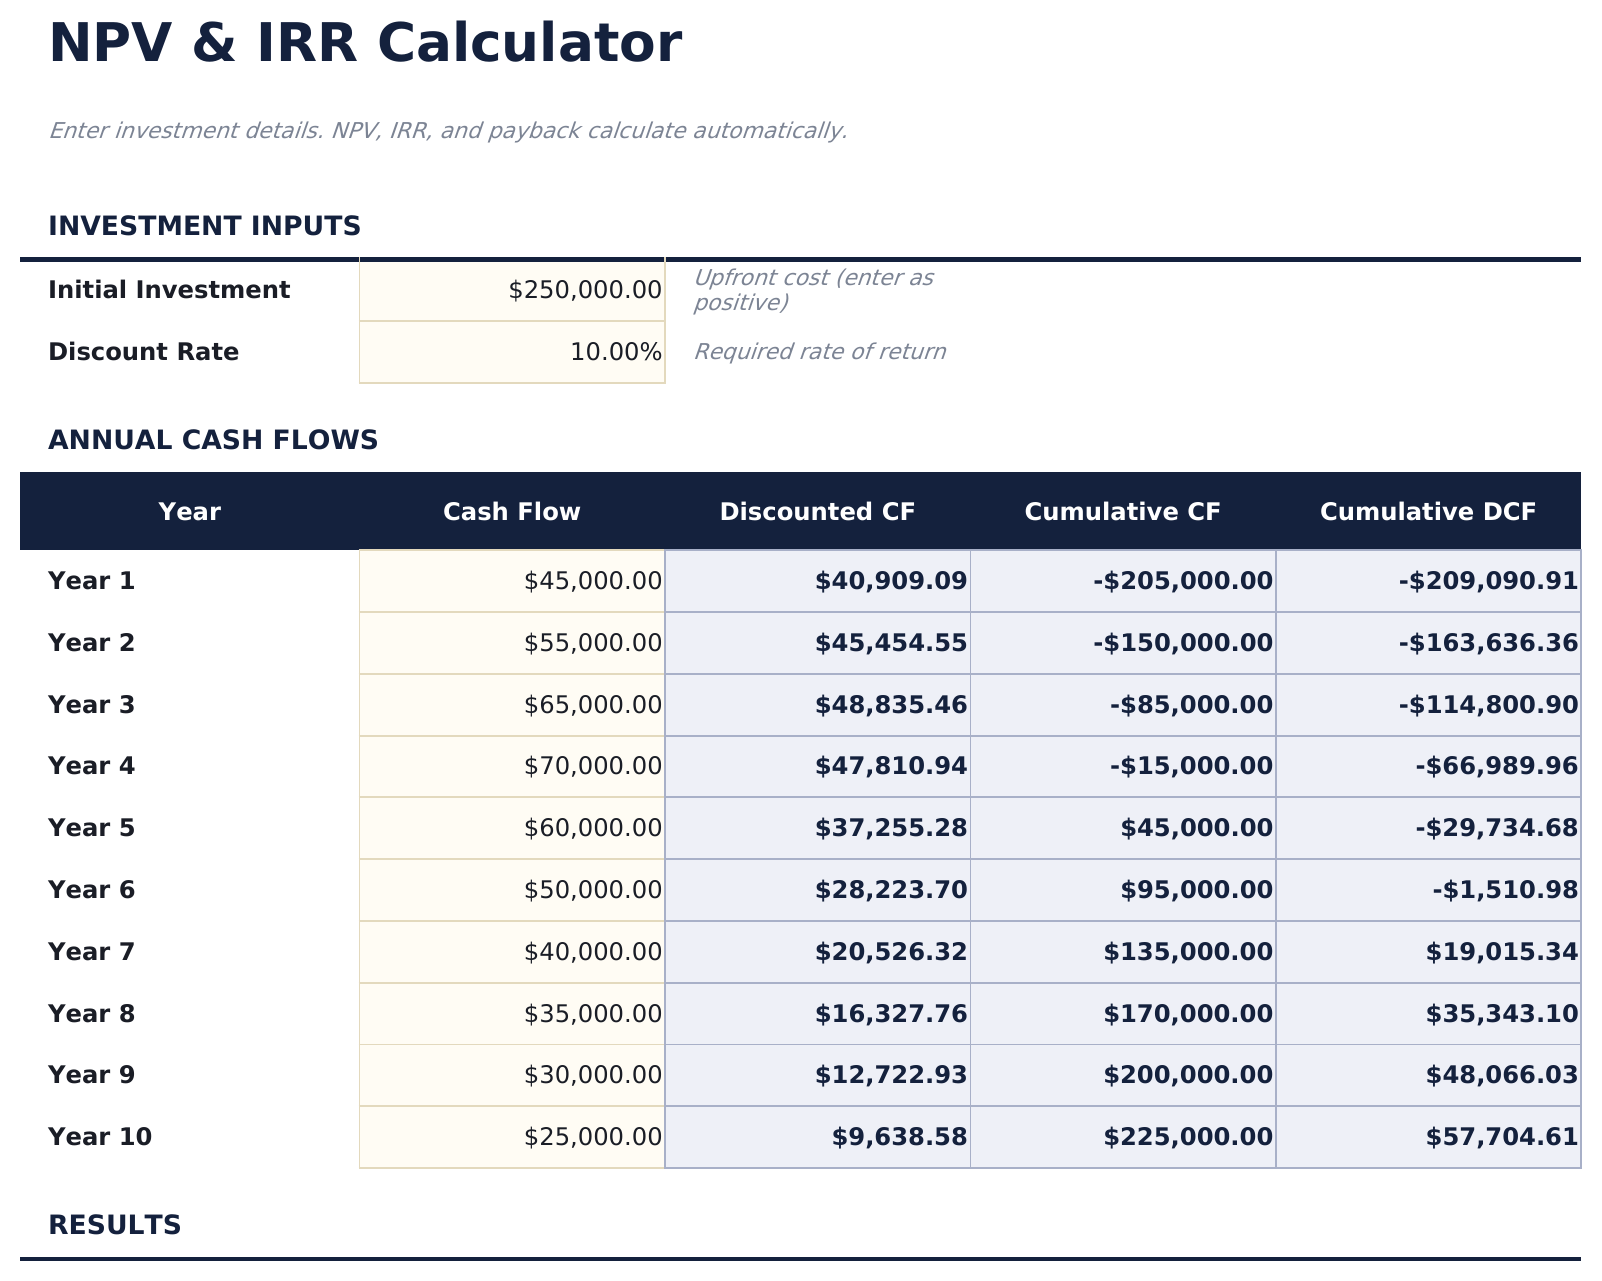Click the Year 3 cash flow field
Screen dimensions: 1602x1281
click(510, 704)
